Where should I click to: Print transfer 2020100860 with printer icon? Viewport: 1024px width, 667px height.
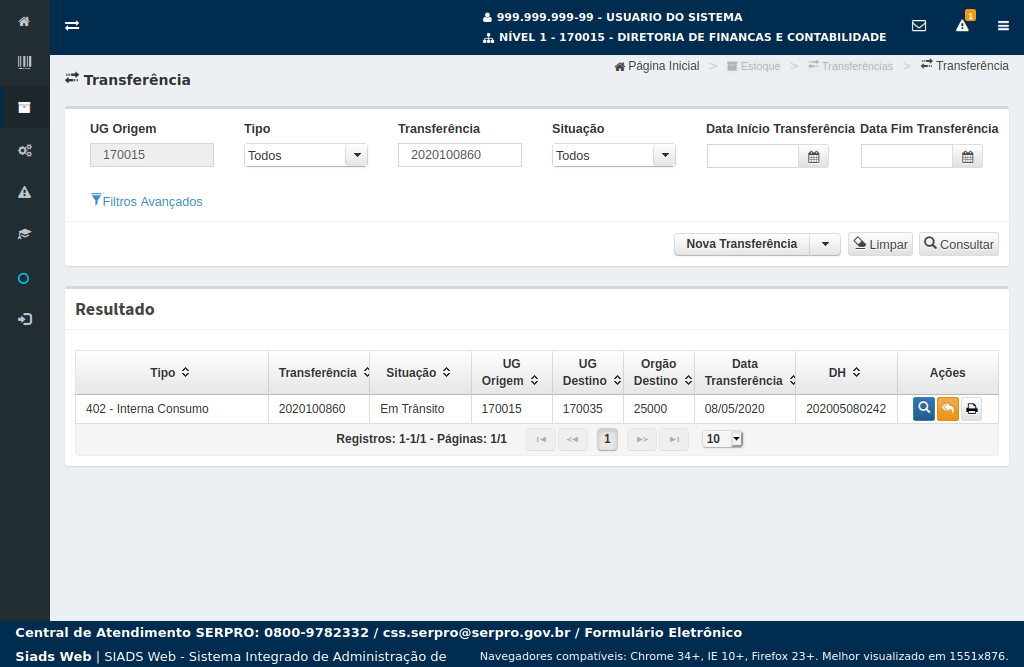(x=972, y=409)
